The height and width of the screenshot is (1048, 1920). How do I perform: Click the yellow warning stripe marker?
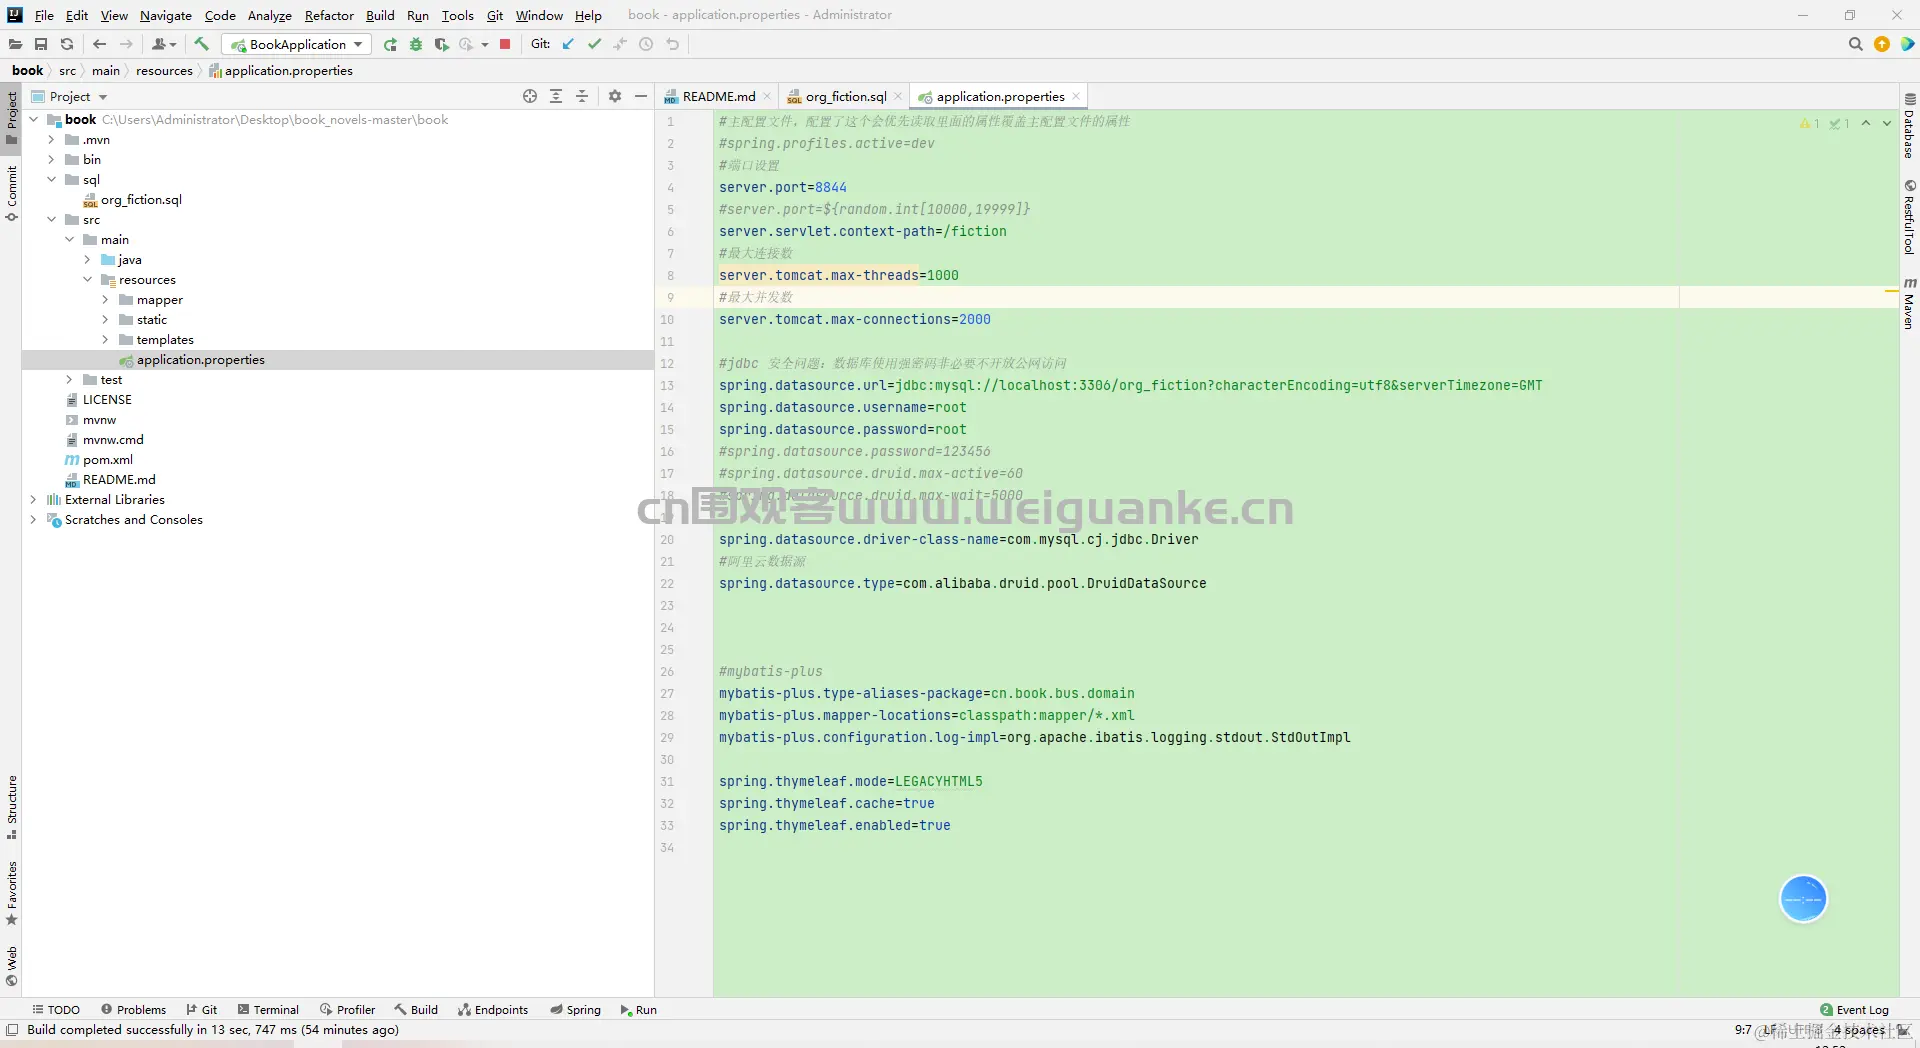click(1891, 291)
